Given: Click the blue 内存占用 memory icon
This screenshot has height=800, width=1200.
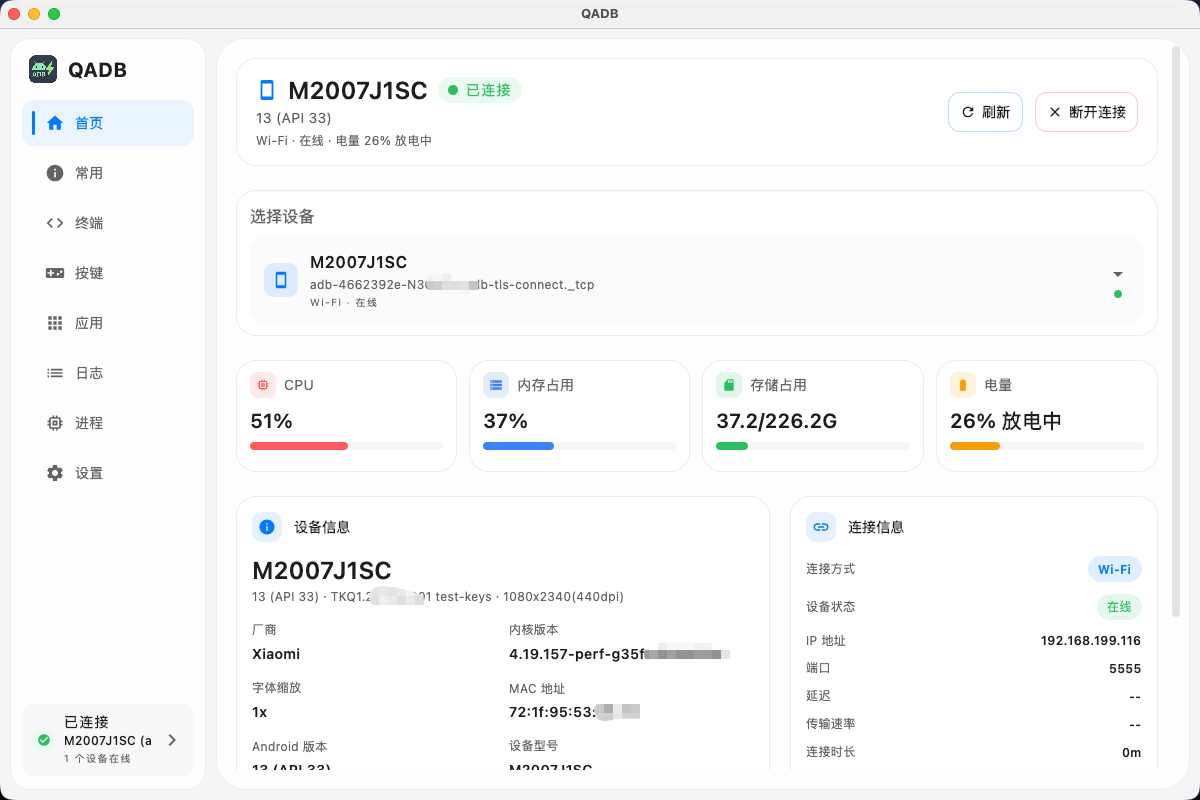Looking at the screenshot, I should point(496,385).
